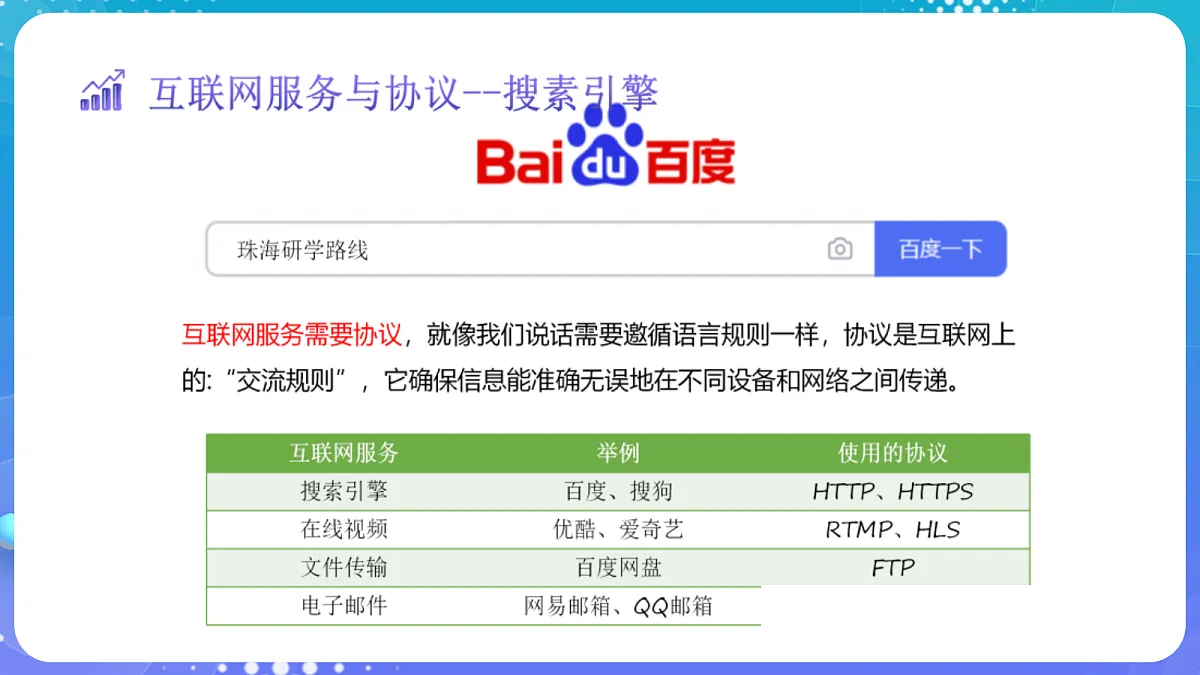Screen dimensions: 1200x675
Task: Click the search box containing 珠海研学路线
Action: (541, 249)
